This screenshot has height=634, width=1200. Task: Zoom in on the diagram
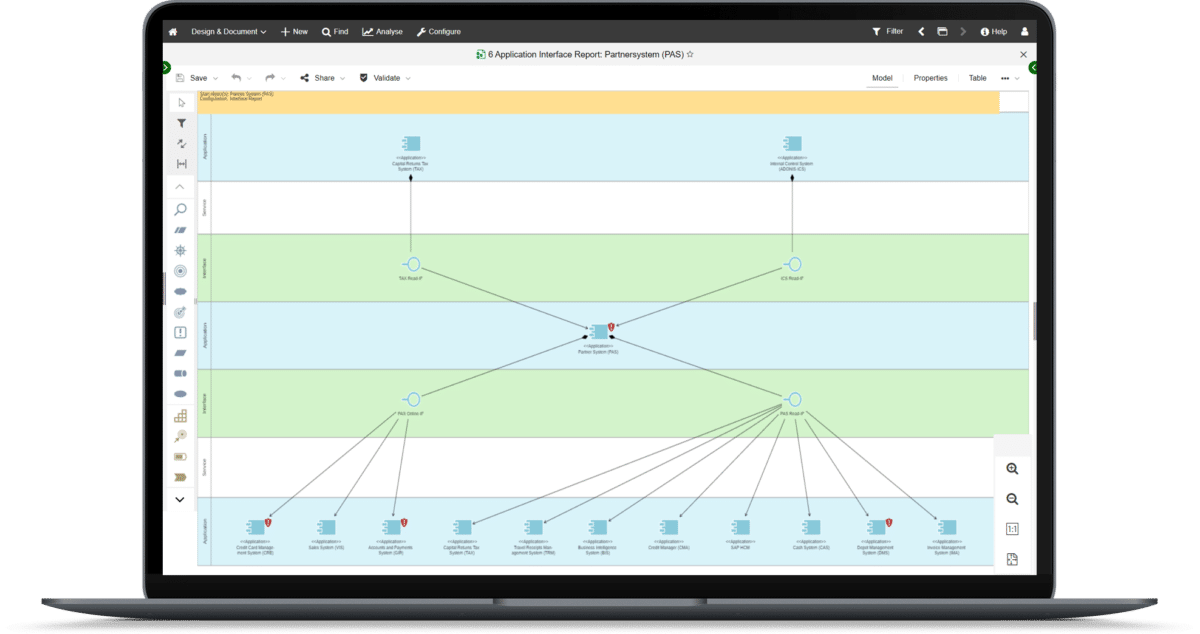tap(1012, 468)
